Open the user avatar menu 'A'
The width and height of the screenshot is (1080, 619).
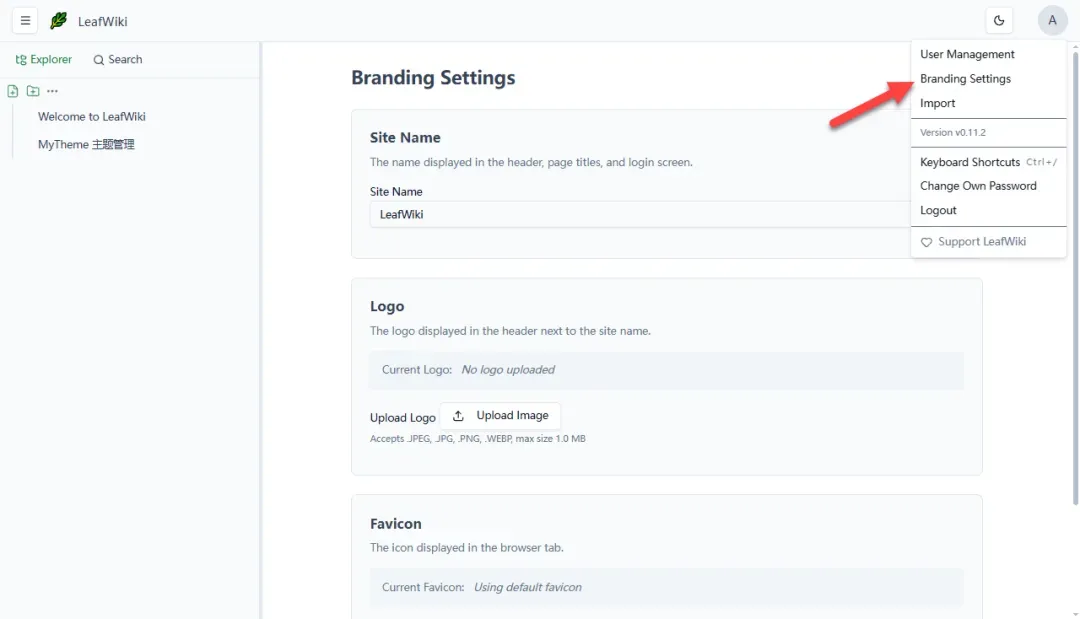click(1052, 21)
